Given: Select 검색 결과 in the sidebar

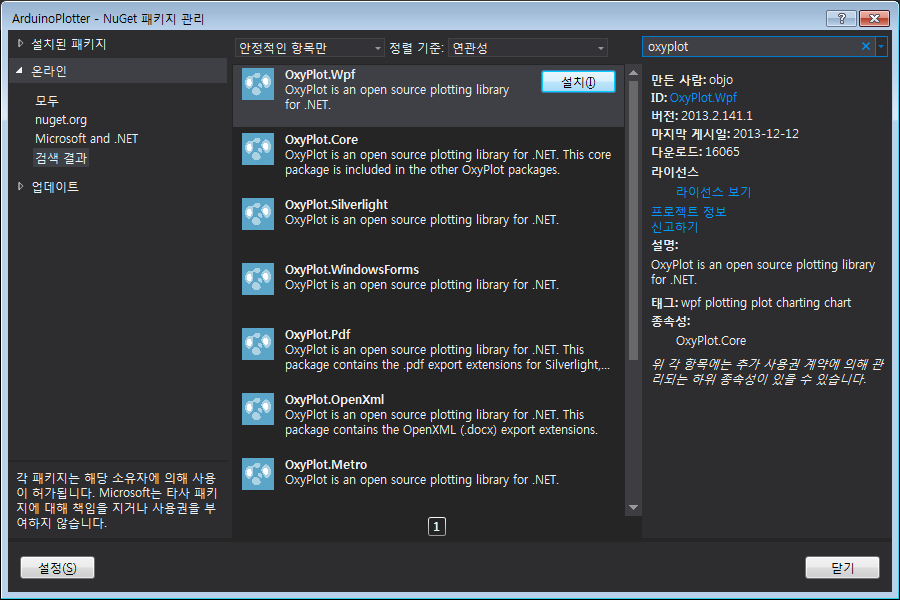Looking at the screenshot, I should [61, 158].
